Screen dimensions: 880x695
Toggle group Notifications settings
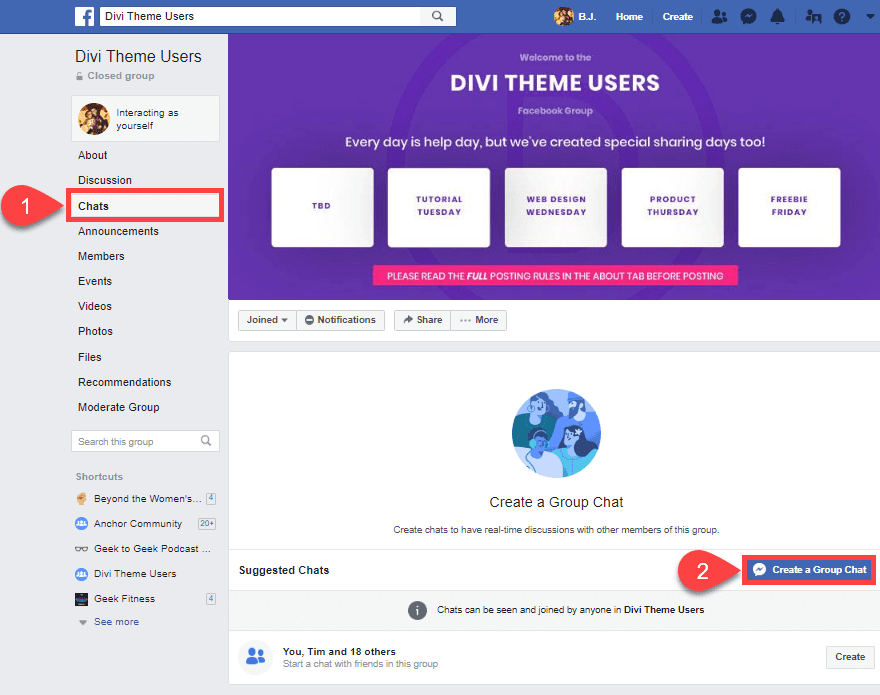point(340,320)
